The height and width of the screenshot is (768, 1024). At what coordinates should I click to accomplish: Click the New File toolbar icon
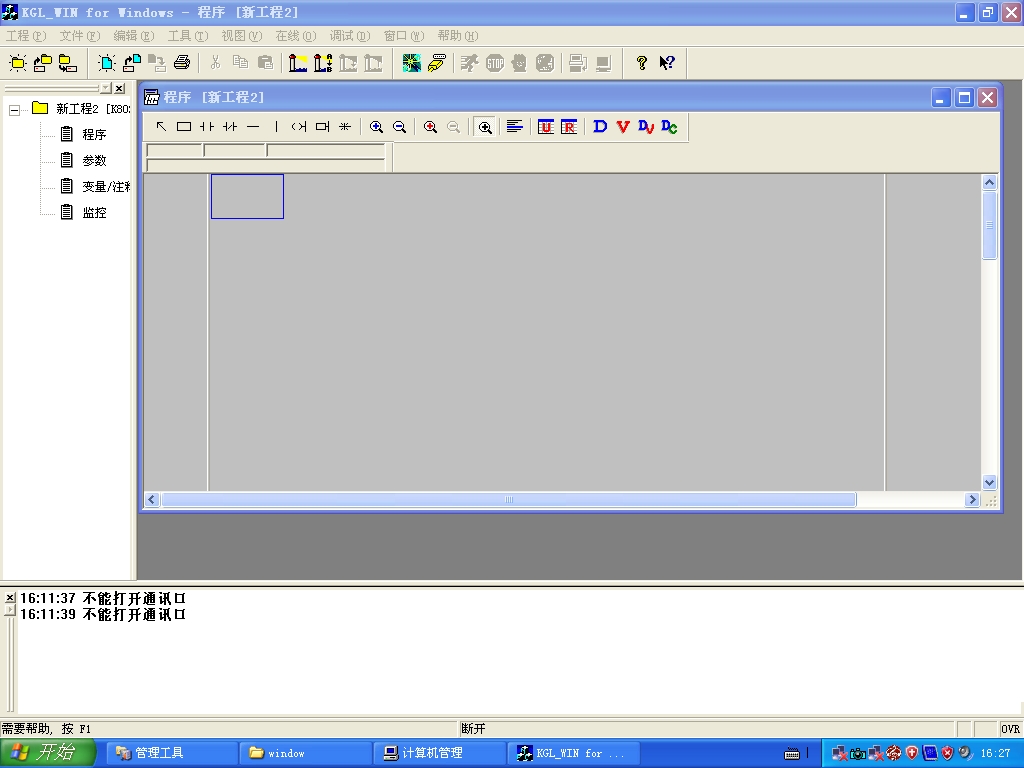click(106, 63)
